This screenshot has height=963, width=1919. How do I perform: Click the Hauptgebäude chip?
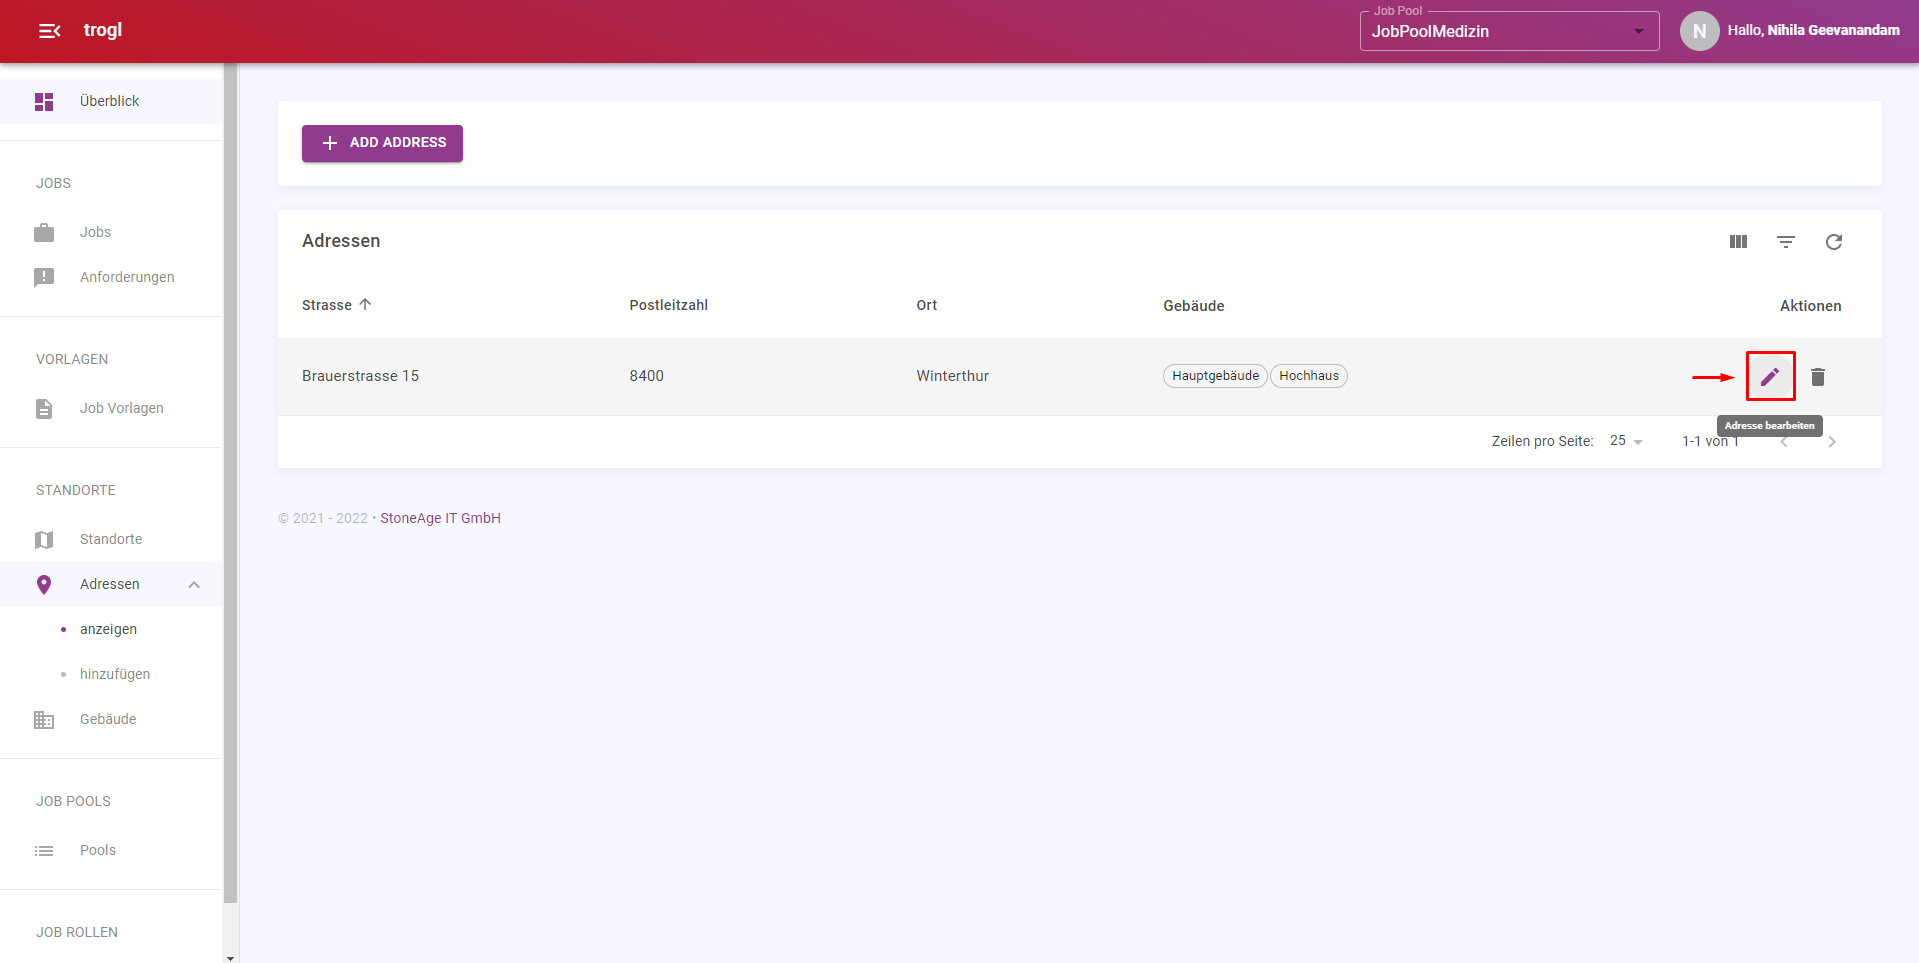tap(1215, 376)
